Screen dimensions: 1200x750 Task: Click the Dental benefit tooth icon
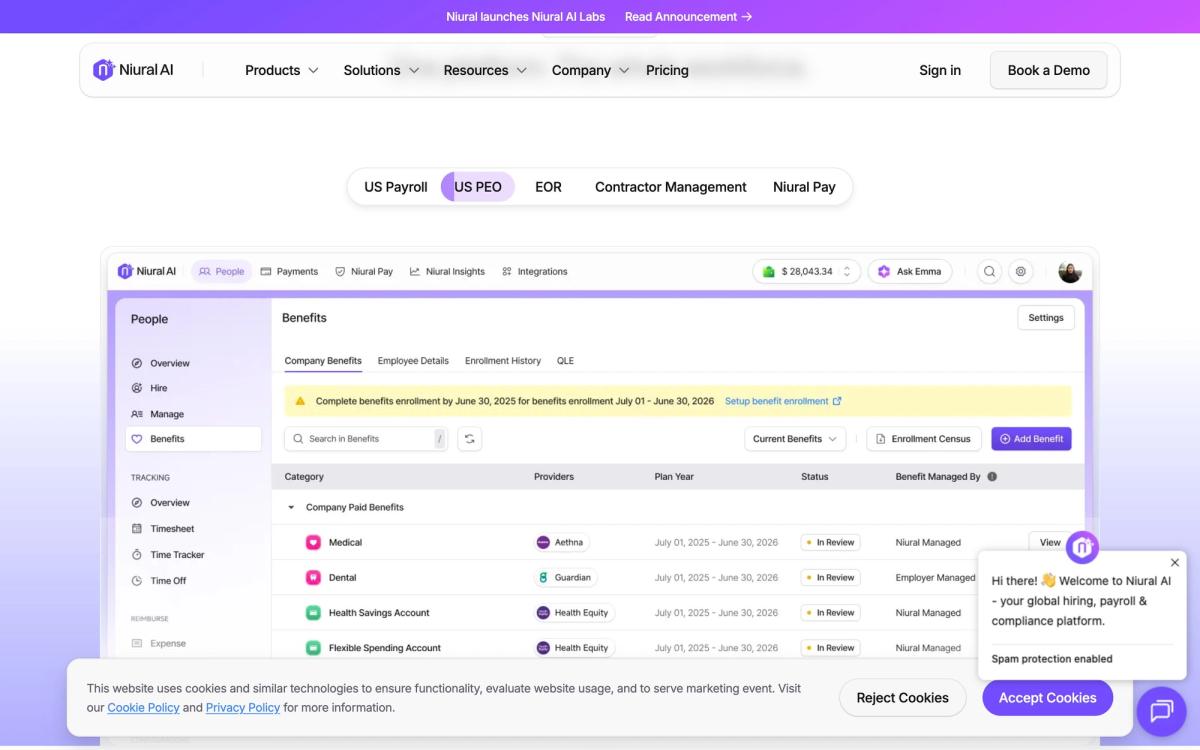tap(313, 577)
